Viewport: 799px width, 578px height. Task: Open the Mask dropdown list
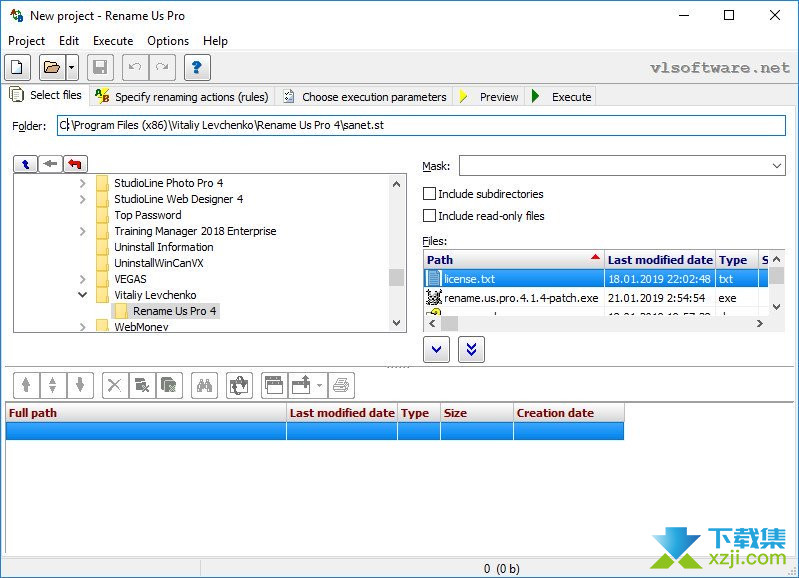pyautogui.click(x=777, y=166)
